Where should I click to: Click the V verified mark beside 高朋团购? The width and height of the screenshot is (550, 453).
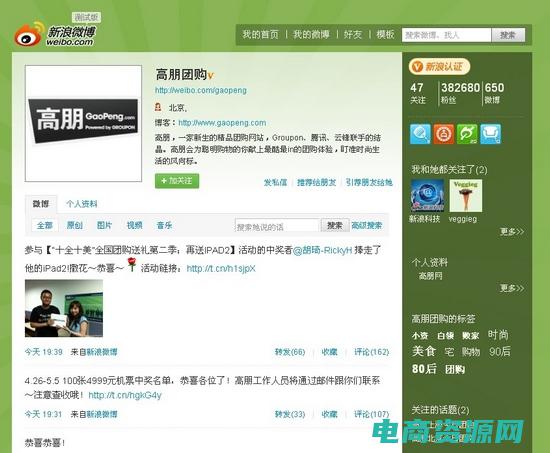point(210,75)
